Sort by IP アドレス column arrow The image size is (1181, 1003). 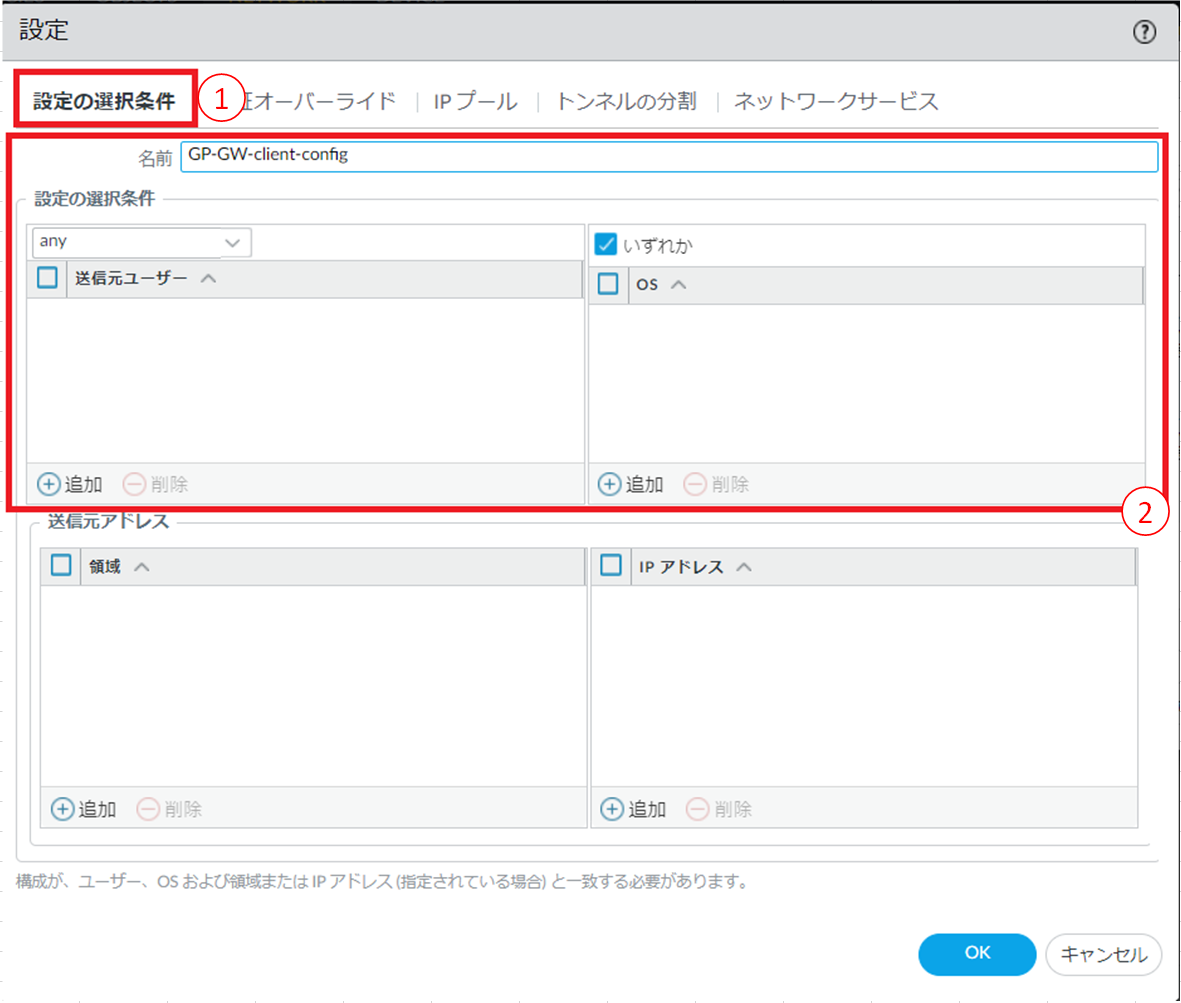pos(743,566)
